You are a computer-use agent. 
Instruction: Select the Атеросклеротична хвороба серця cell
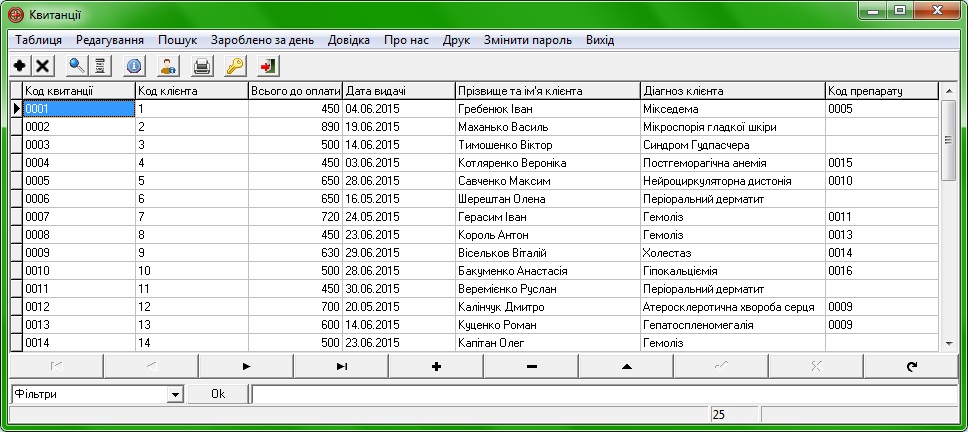click(x=733, y=307)
